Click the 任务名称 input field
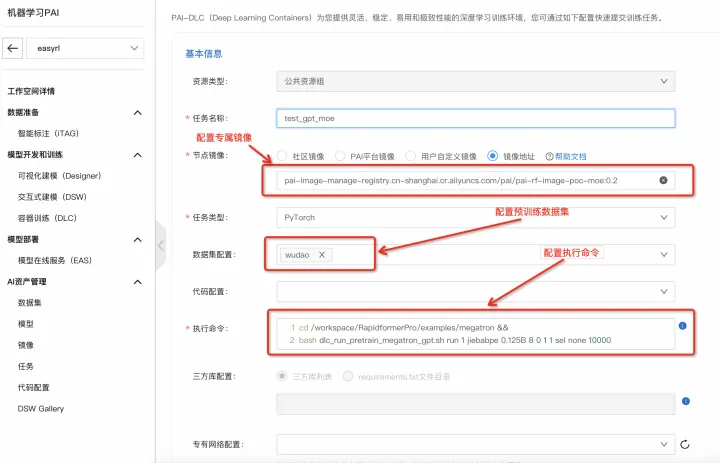 pyautogui.click(x=475, y=118)
